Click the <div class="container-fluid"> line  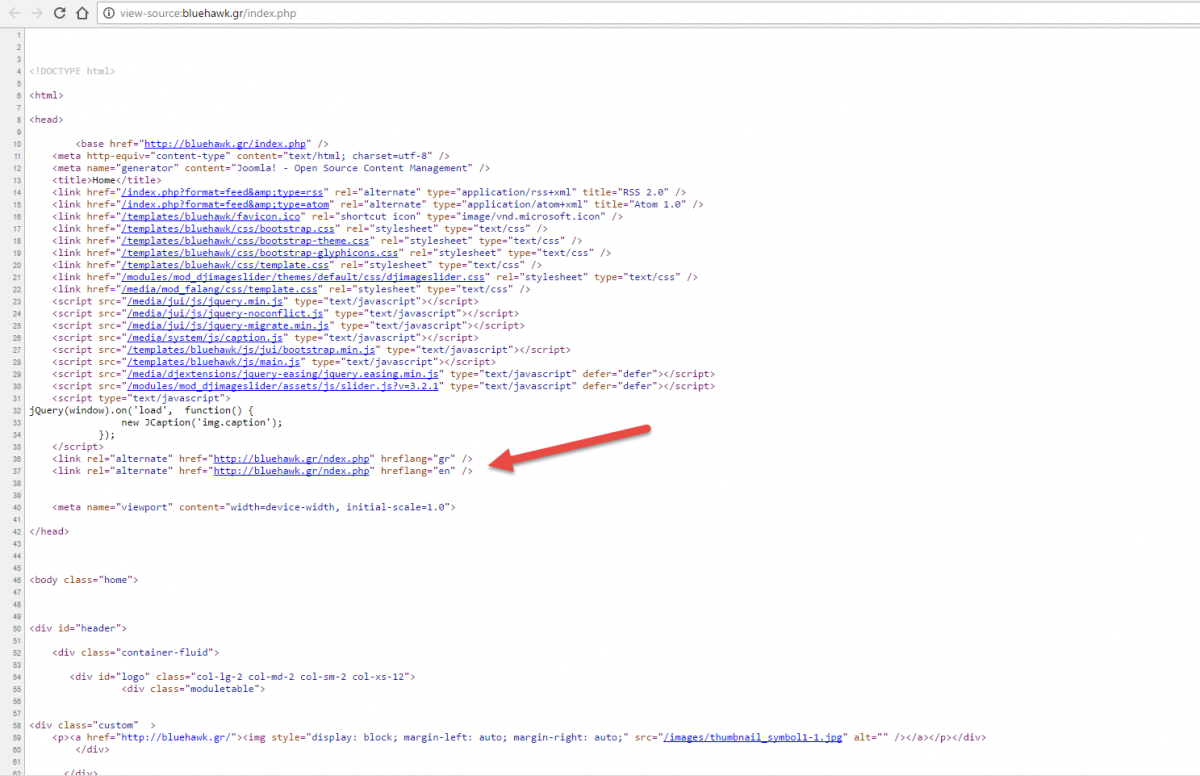(137, 651)
